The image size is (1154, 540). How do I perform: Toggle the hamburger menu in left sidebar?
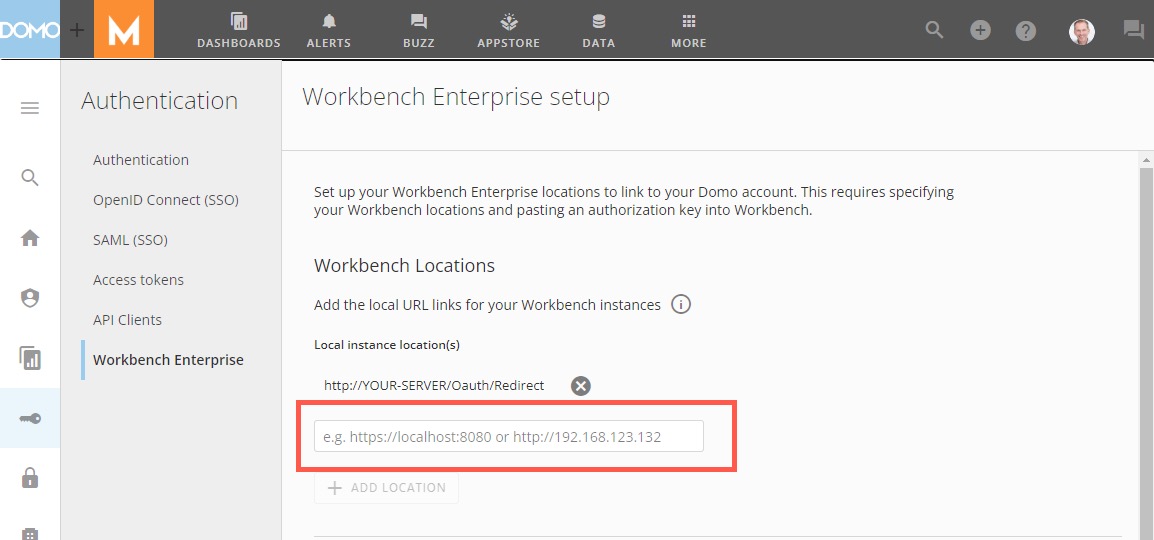29,109
